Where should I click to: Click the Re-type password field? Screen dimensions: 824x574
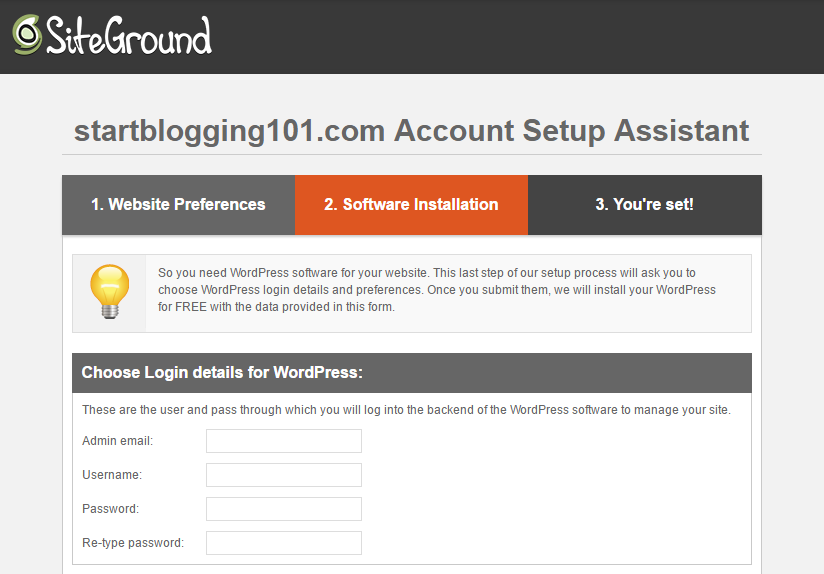click(x=284, y=543)
